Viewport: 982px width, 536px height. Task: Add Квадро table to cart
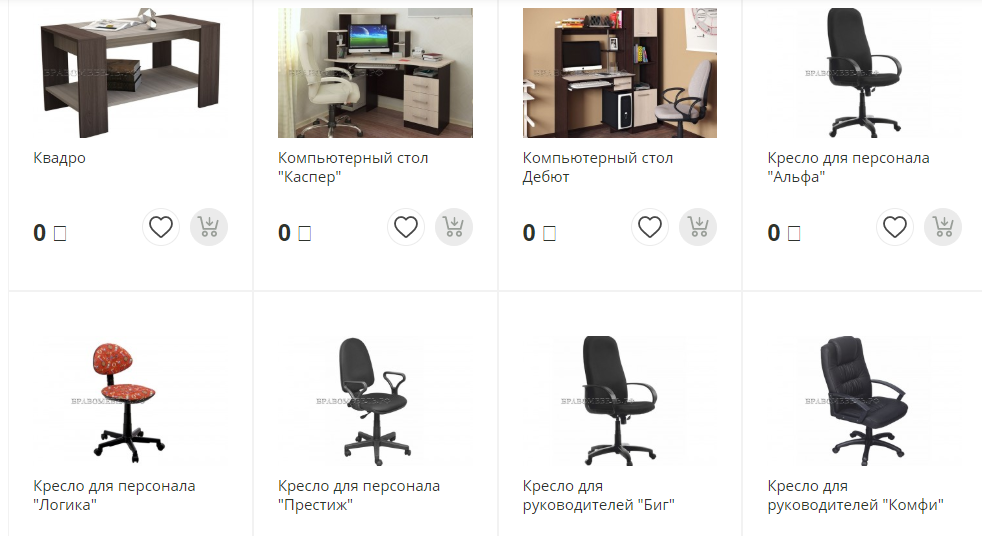point(209,227)
